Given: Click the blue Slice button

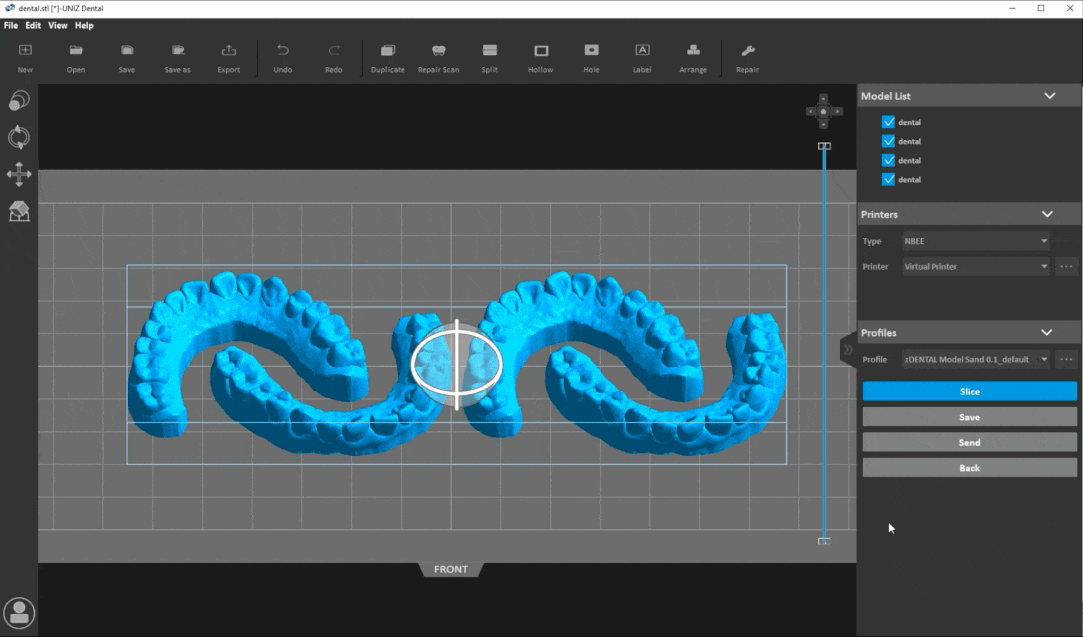Looking at the screenshot, I should tap(969, 392).
